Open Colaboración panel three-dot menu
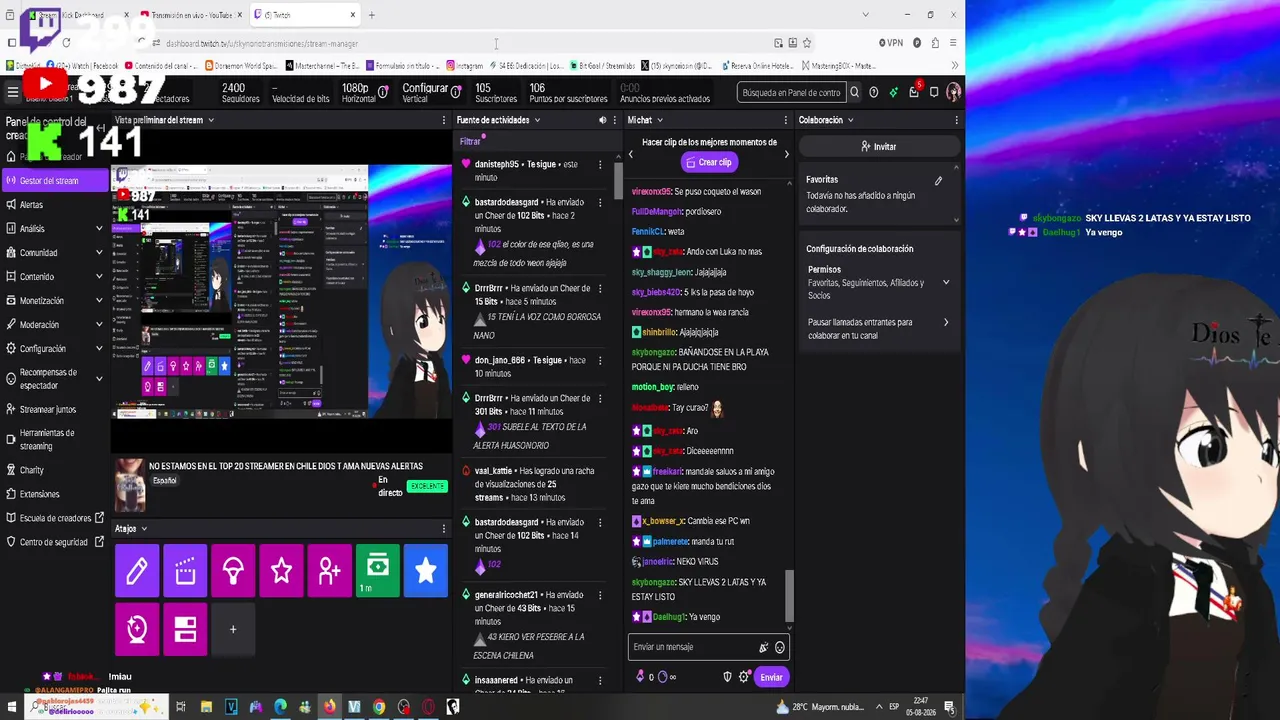Viewport: 1280px width, 720px height. (x=956, y=120)
